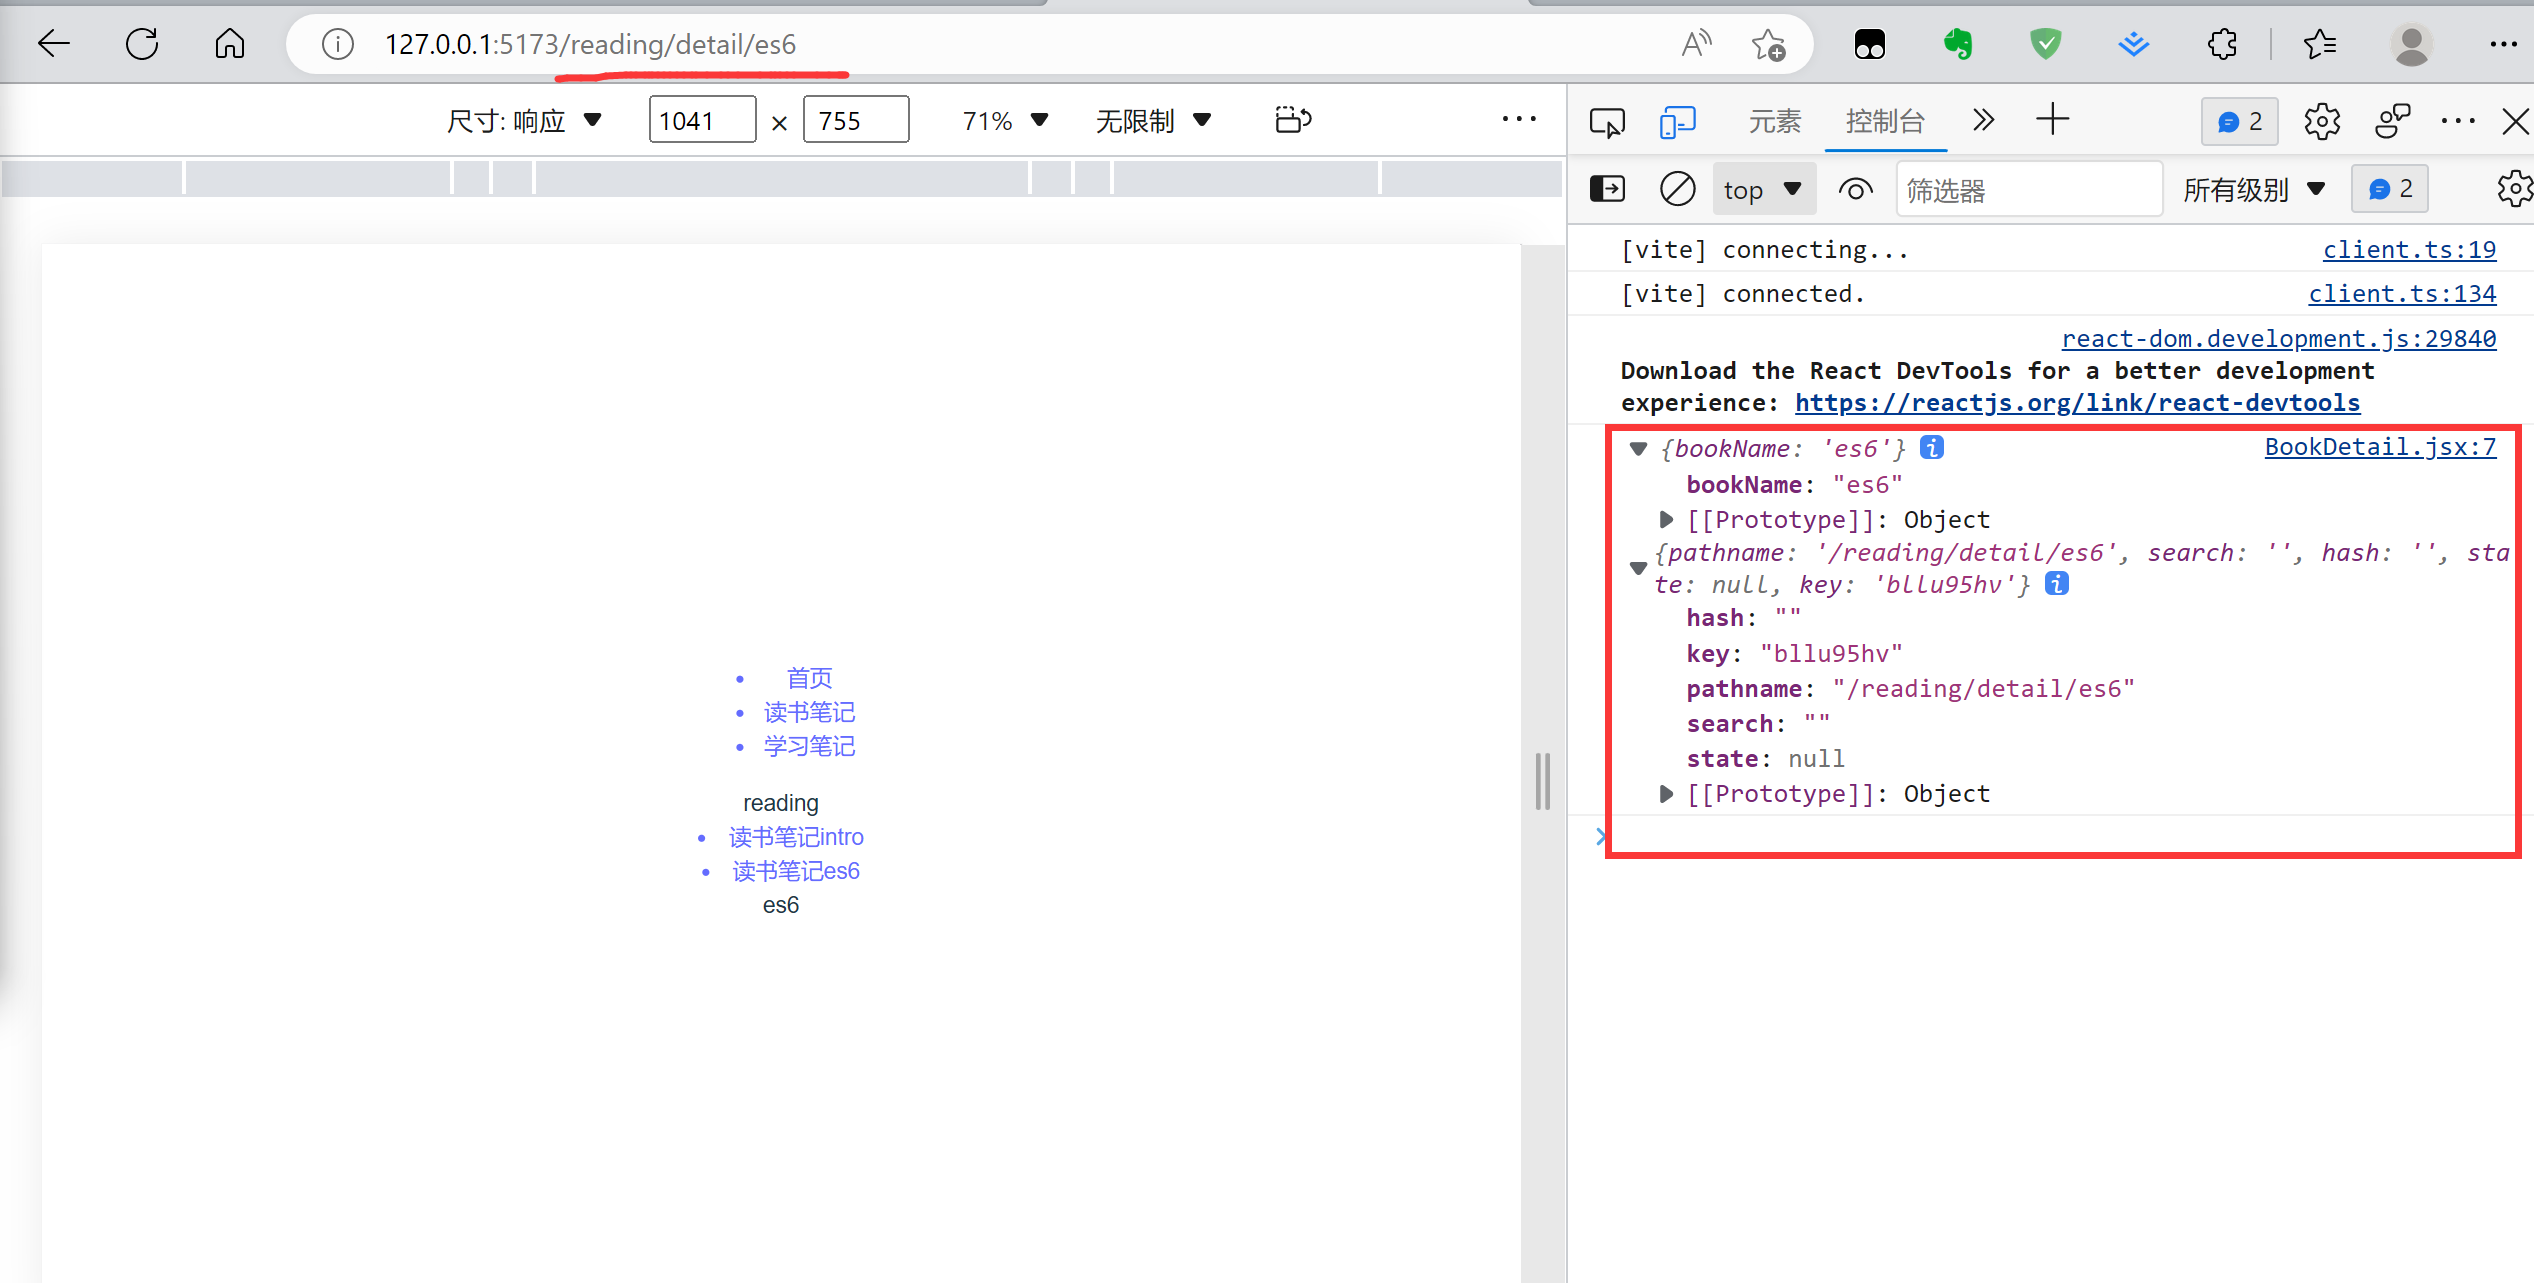Screen dimensions: 2534x1283
Task: Click the close devtools panel icon
Action: click(2514, 121)
